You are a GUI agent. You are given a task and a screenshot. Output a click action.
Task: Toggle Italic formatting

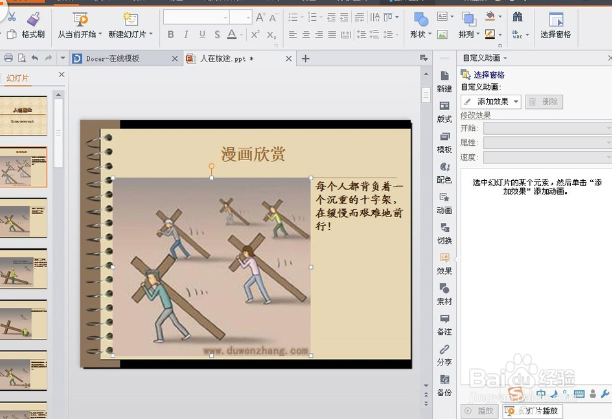pyautogui.click(x=186, y=34)
